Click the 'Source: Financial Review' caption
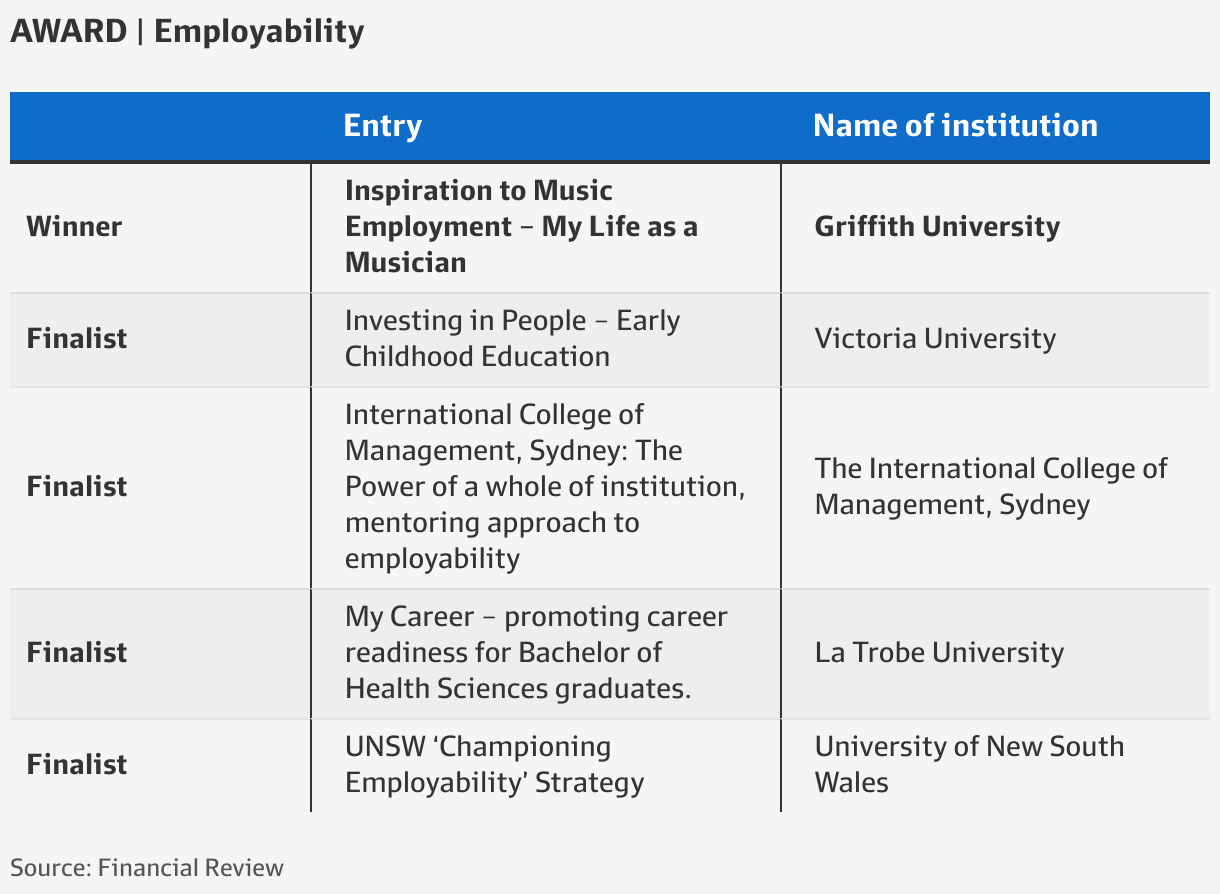Viewport: 1220px width, 894px height. click(x=147, y=867)
